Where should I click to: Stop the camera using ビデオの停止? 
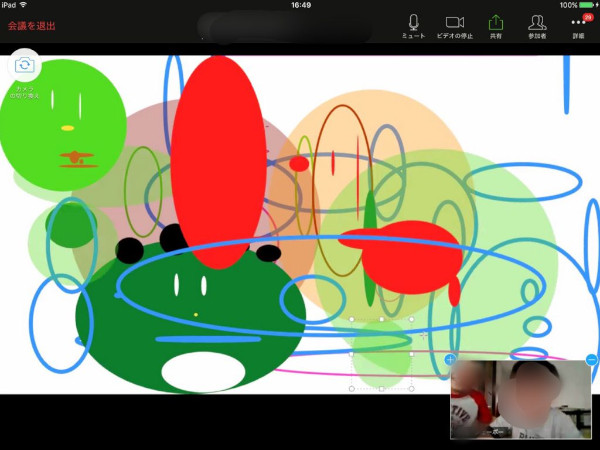[x=455, y=26]
